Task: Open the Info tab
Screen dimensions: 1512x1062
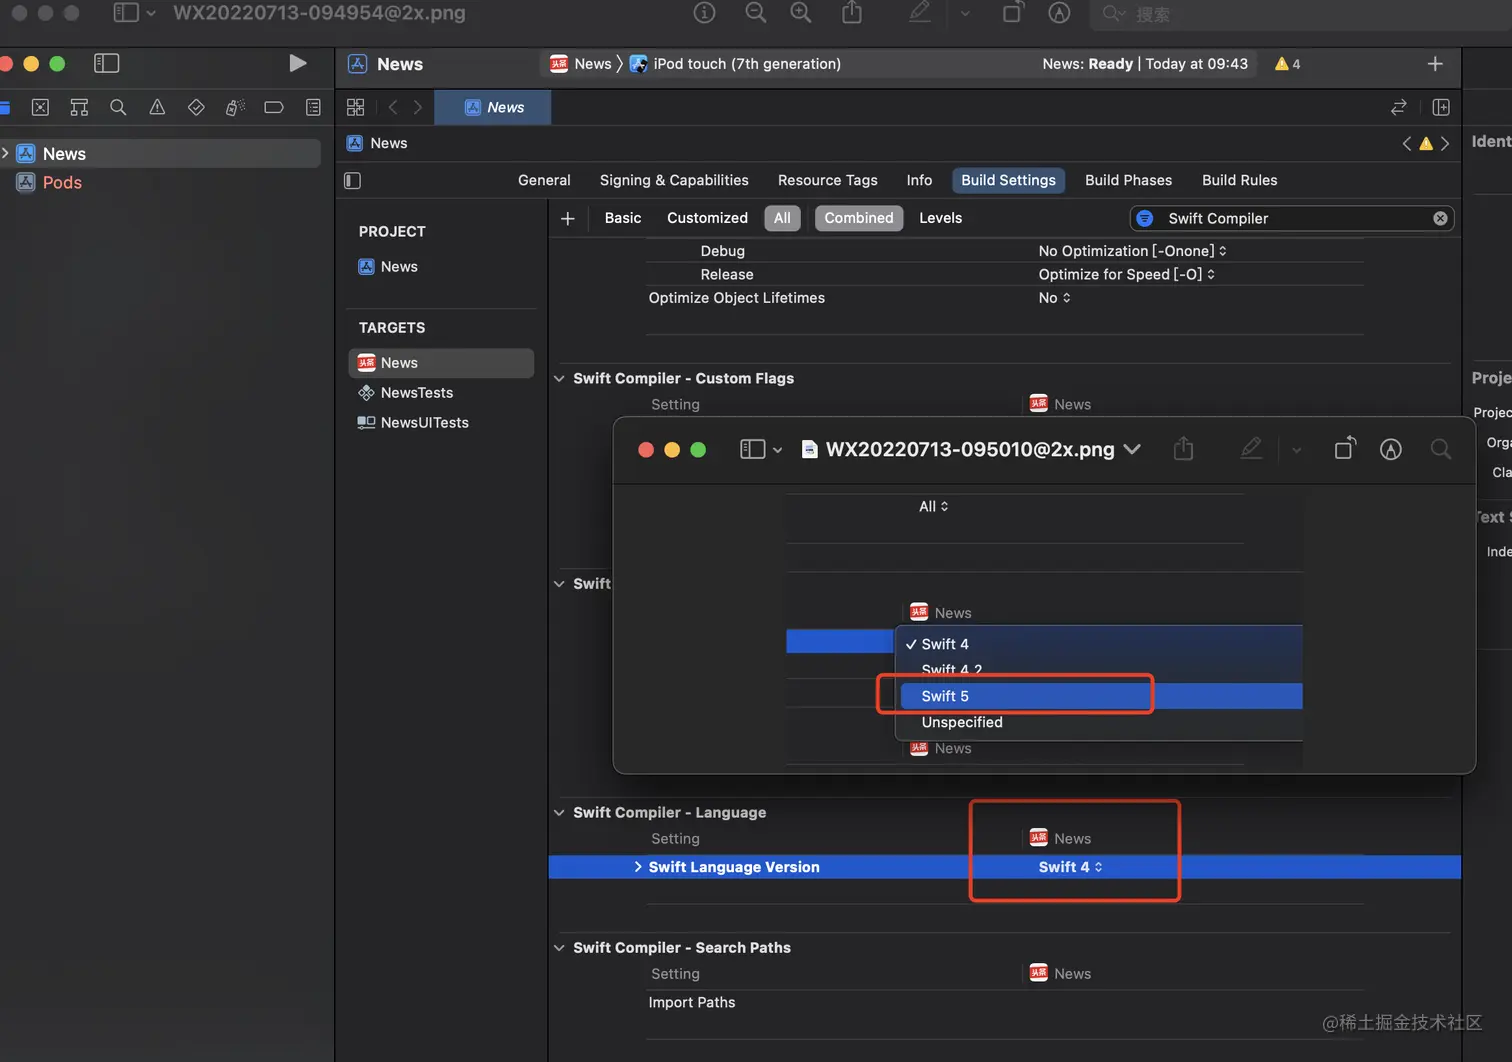Action: click(919, 180)
